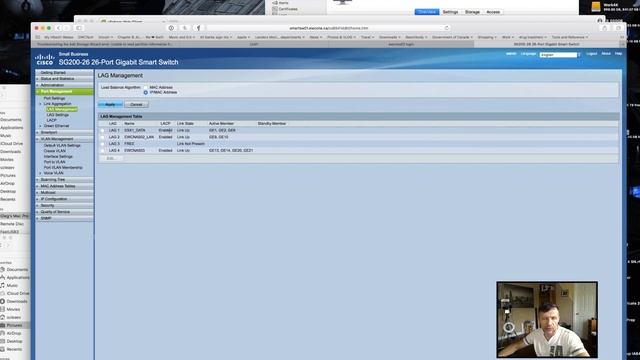This screenshot has height=360, width=640.
Task: Switch to the Access tab in the background window
Action: click(x=493, y=12)
